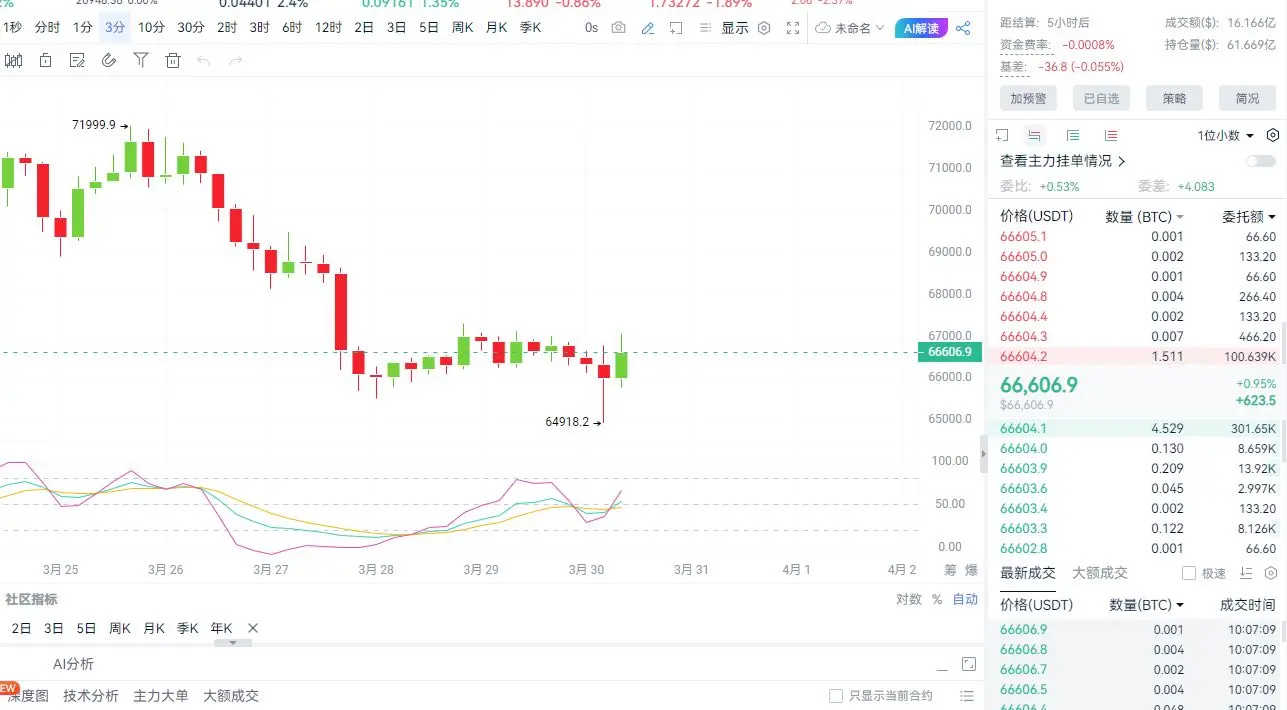Viewport: 1287px width, 710px height.
Task: Open the 数量(BTC) dropdown in order book
Action: pyautogui.click(x=1144, y=216)
